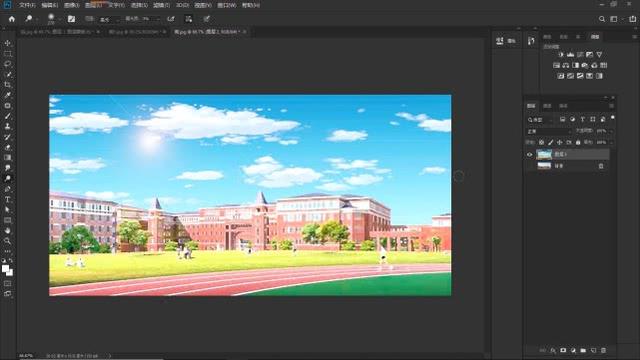Open the blend mode dropdown
The height and width of the screenshot is (360, 640).
pyautogui.click(x=549, y=131)
